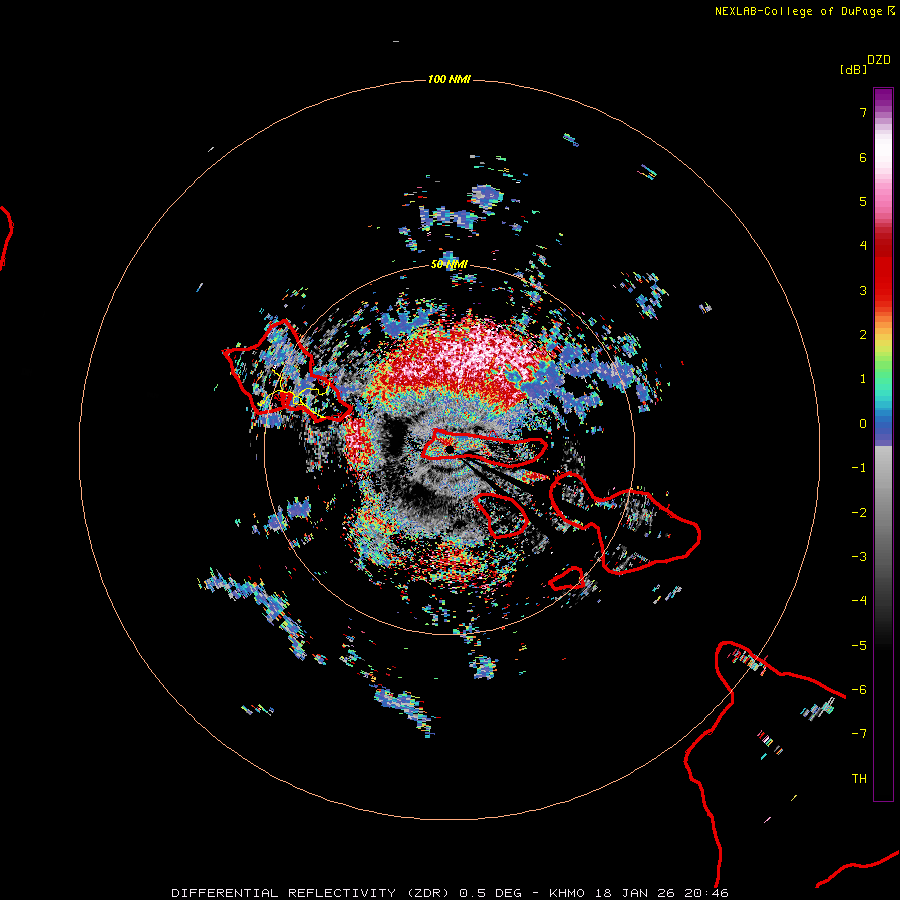Click the 6 value on the color scale

[863, 157]
